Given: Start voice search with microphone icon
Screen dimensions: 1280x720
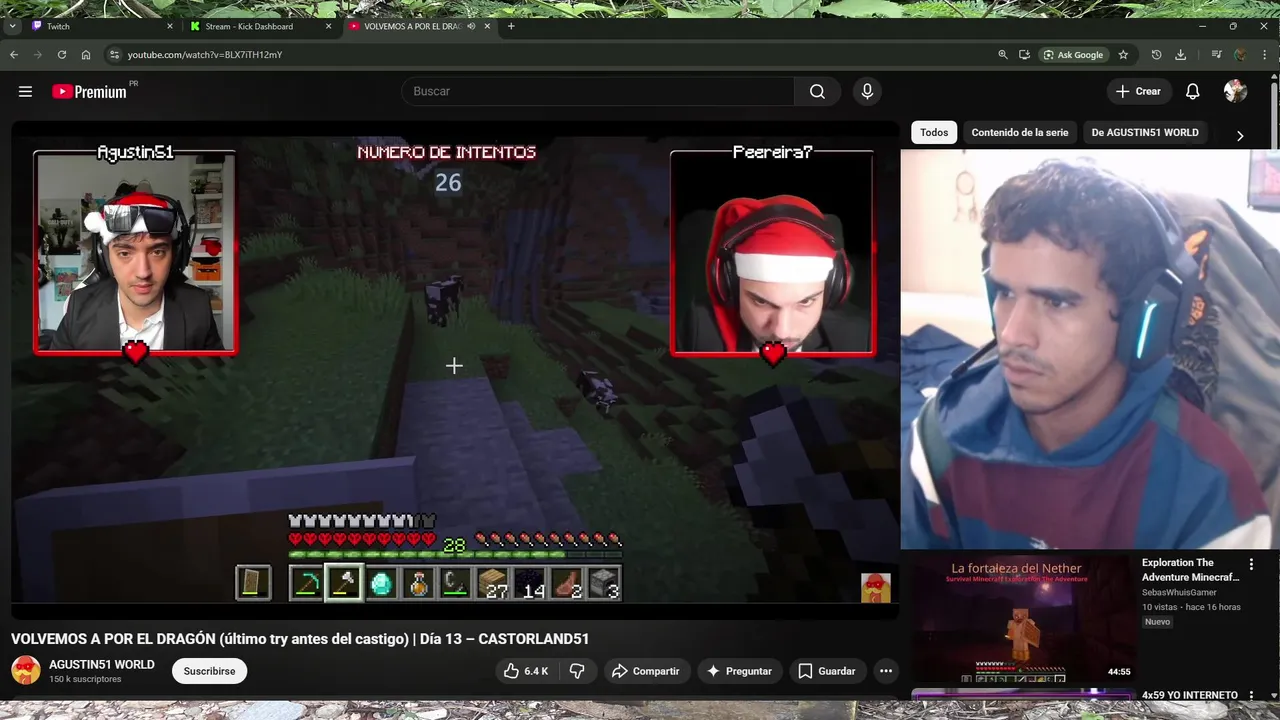Looking at the screenshot, I should (x=867, y=91).
